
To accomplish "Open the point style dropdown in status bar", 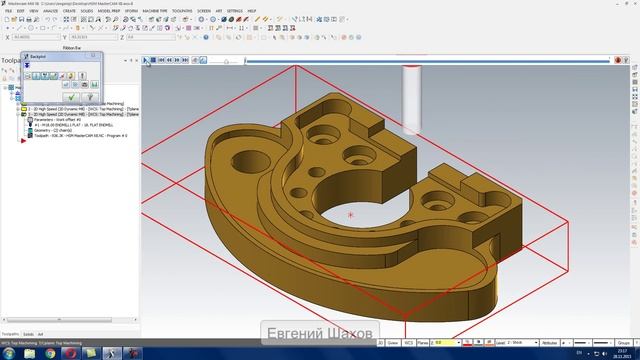I will point(569,343).
